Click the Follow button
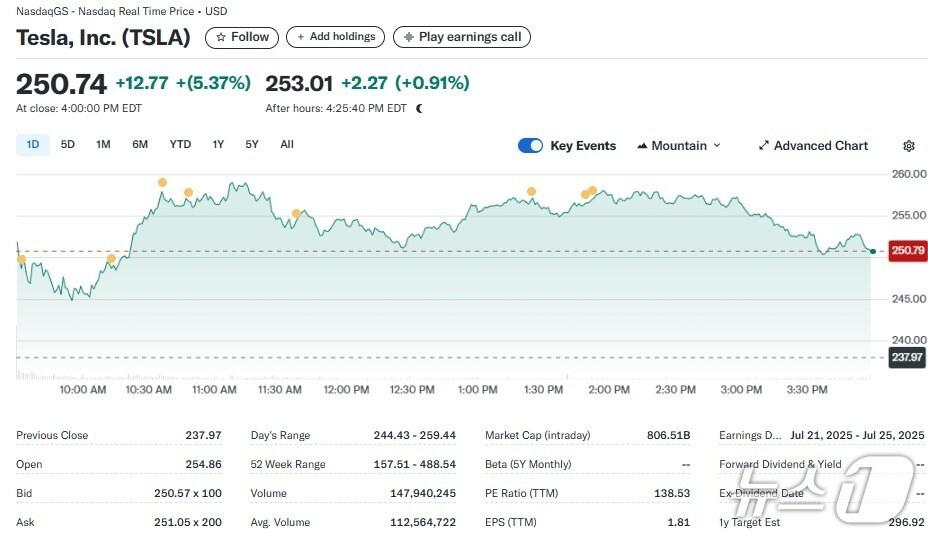This screenshot has height=537, width=928. pyautogui.click(x=243, y=37)
